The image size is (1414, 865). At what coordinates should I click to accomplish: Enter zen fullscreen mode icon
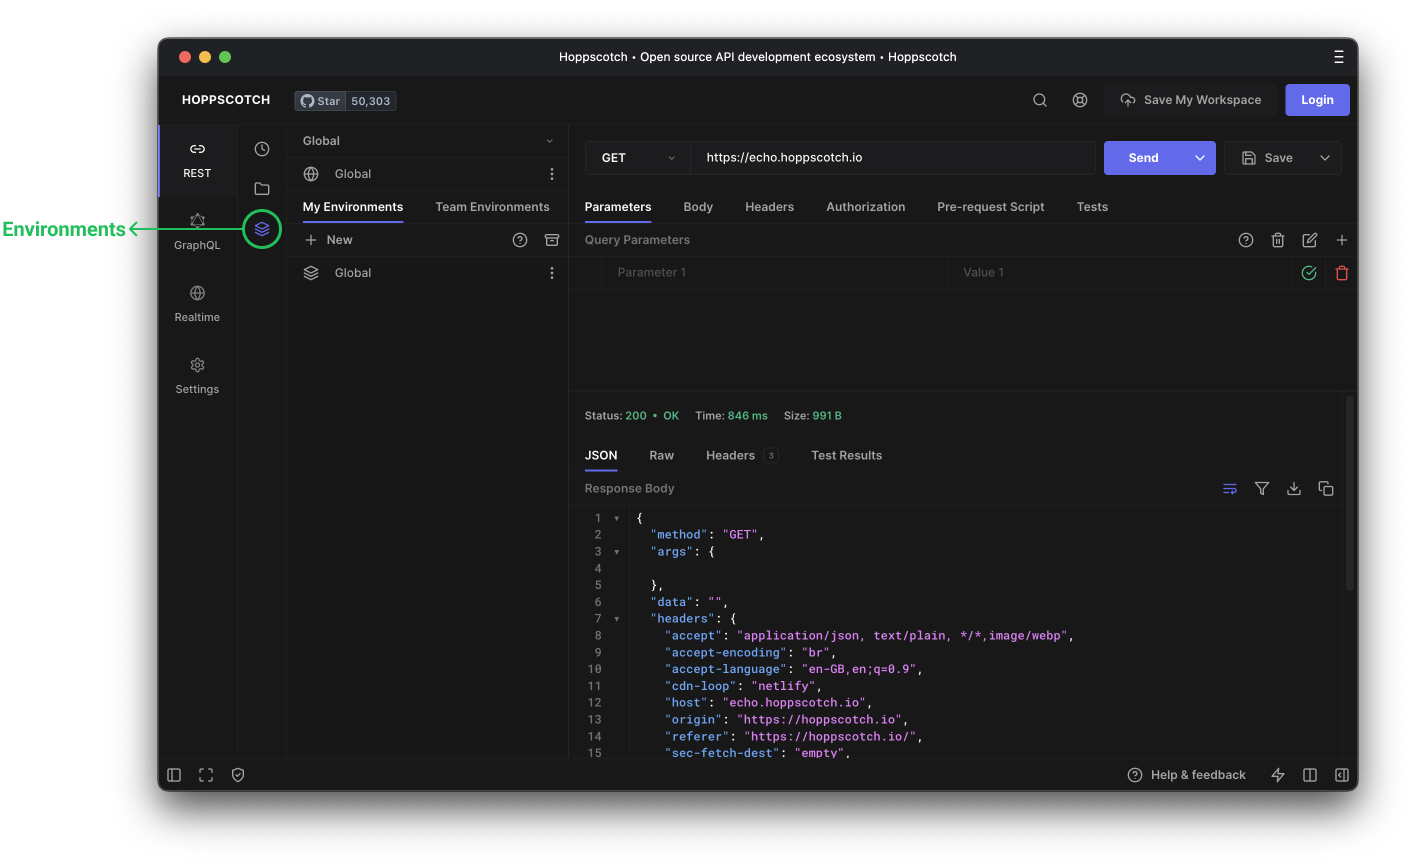pos(206,775)
